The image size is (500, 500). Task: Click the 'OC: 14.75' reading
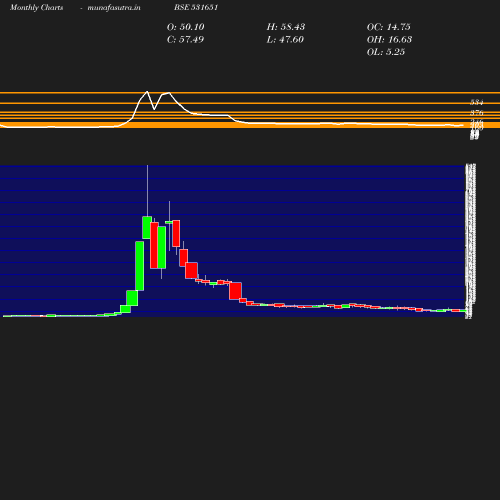pyautogui.click(x=388, y=27)
